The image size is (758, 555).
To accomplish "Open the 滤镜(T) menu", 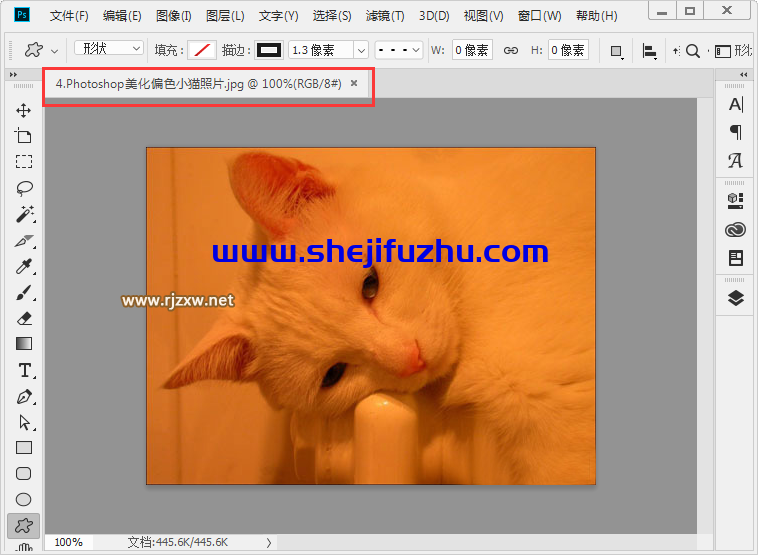I will [x=385, y=16].
